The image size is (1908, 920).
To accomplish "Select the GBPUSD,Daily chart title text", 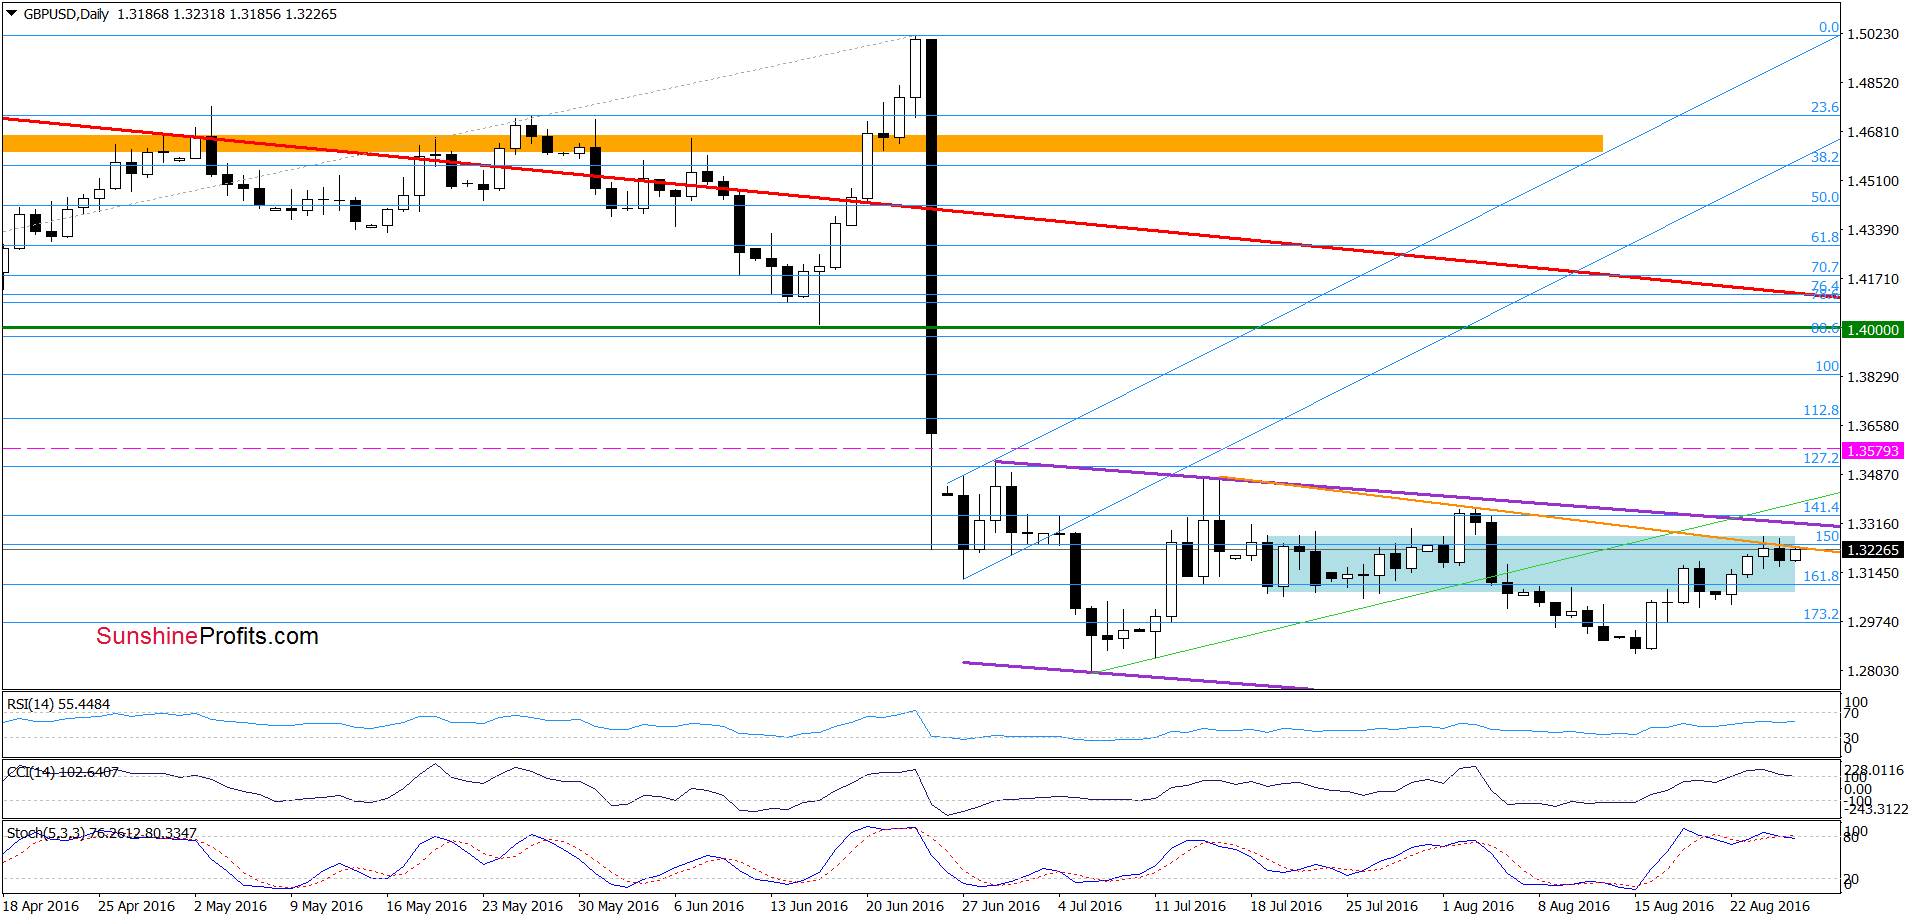I will tap(66, 14).
